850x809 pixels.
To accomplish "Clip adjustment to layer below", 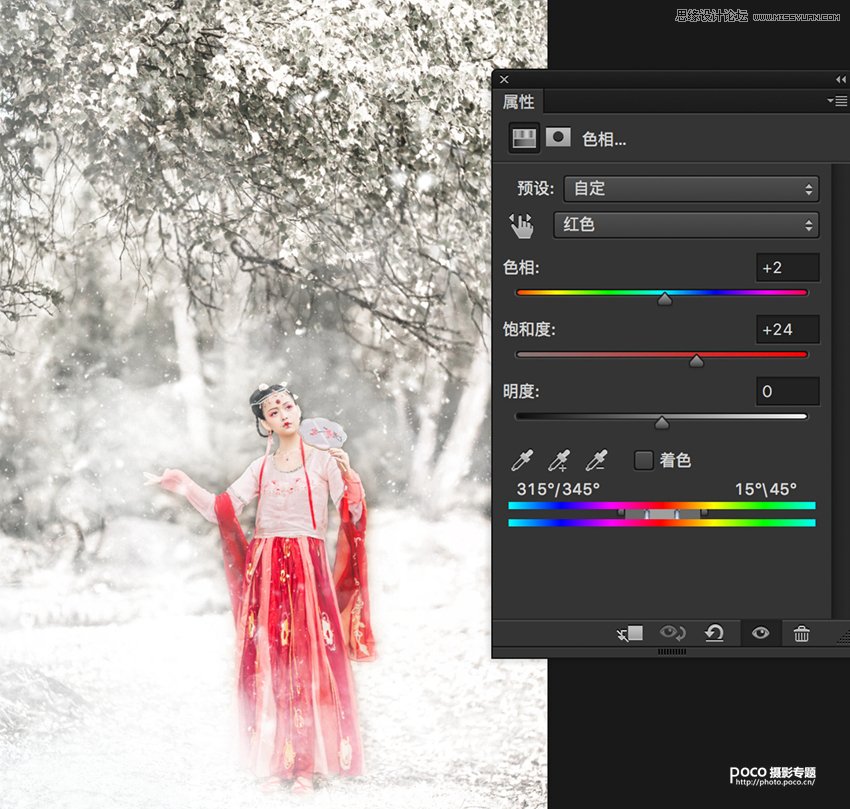I will click(x=629, y=633).
